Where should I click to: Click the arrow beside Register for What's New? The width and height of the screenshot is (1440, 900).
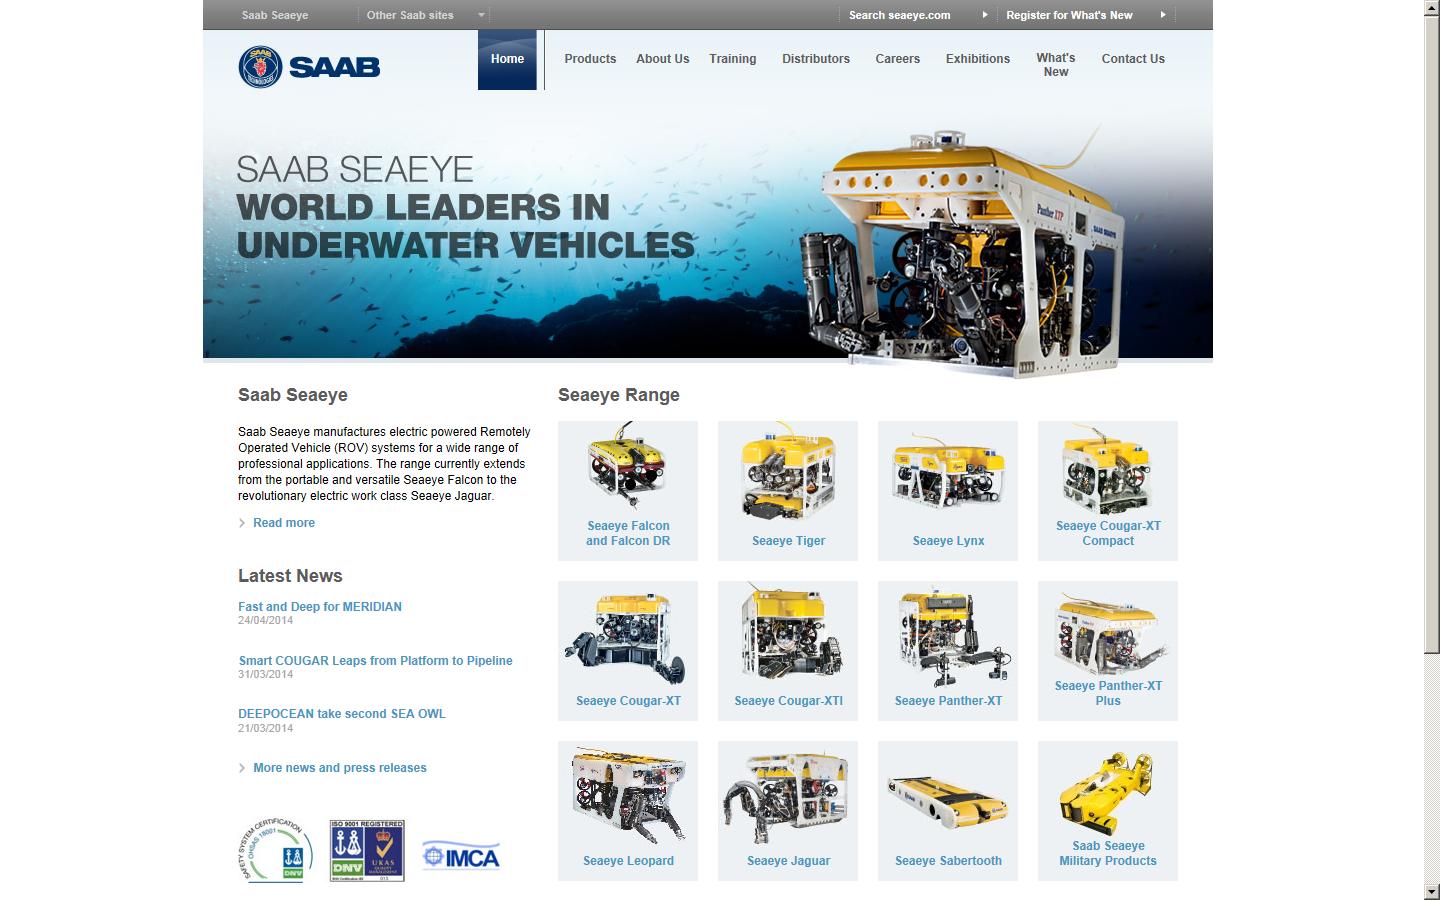(x=1161, y=15)
